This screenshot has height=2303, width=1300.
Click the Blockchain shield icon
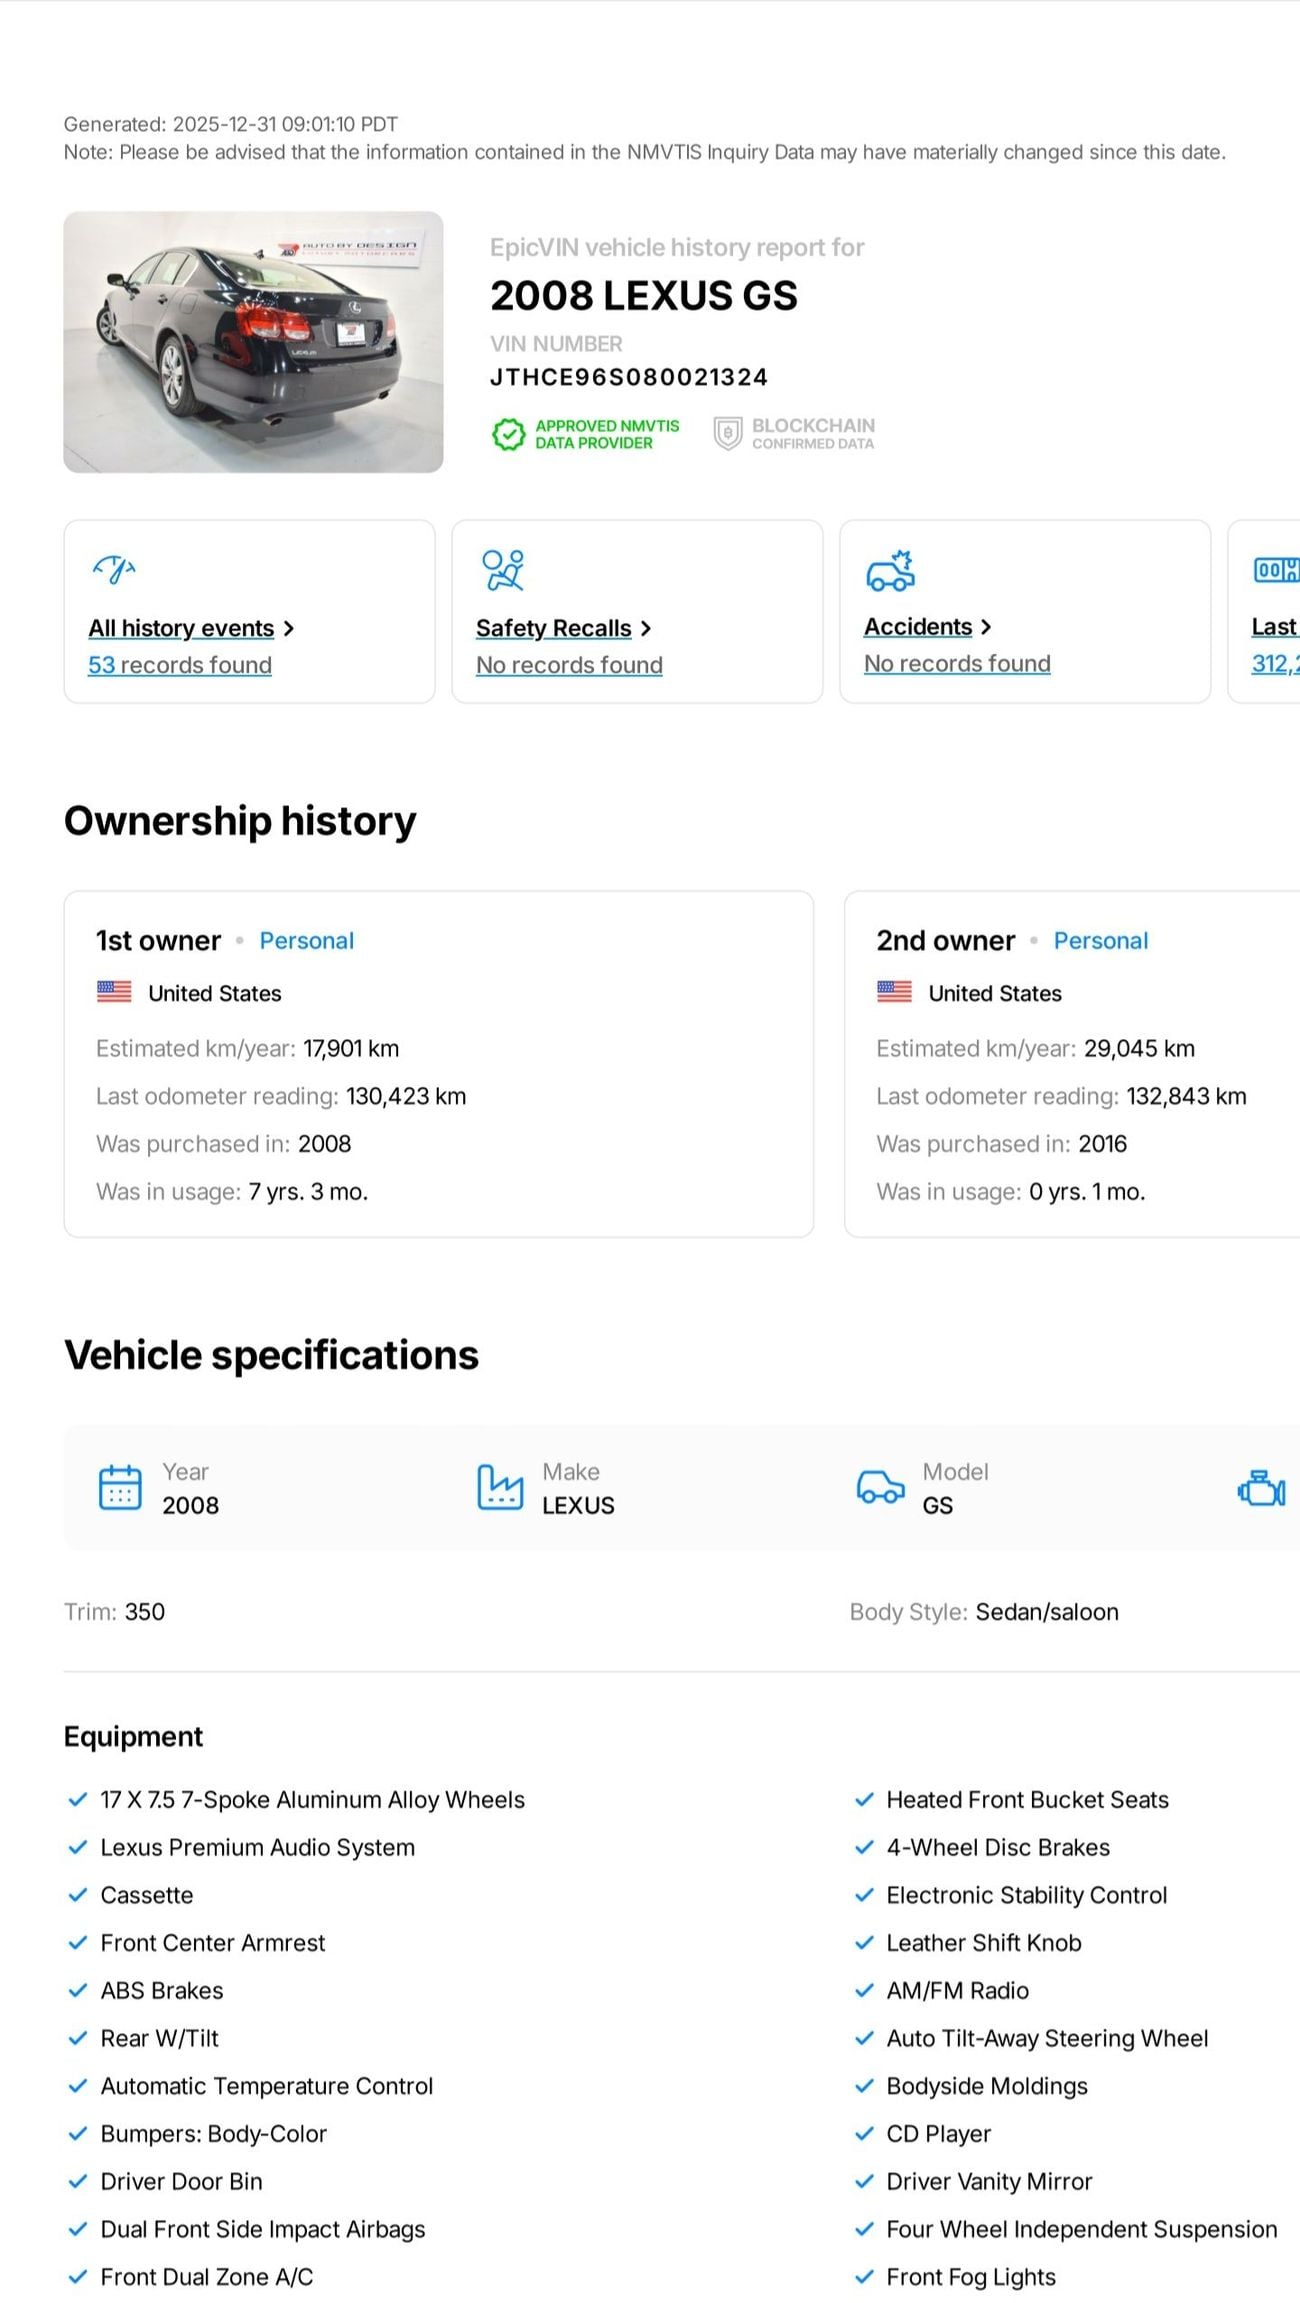[727, 434]
